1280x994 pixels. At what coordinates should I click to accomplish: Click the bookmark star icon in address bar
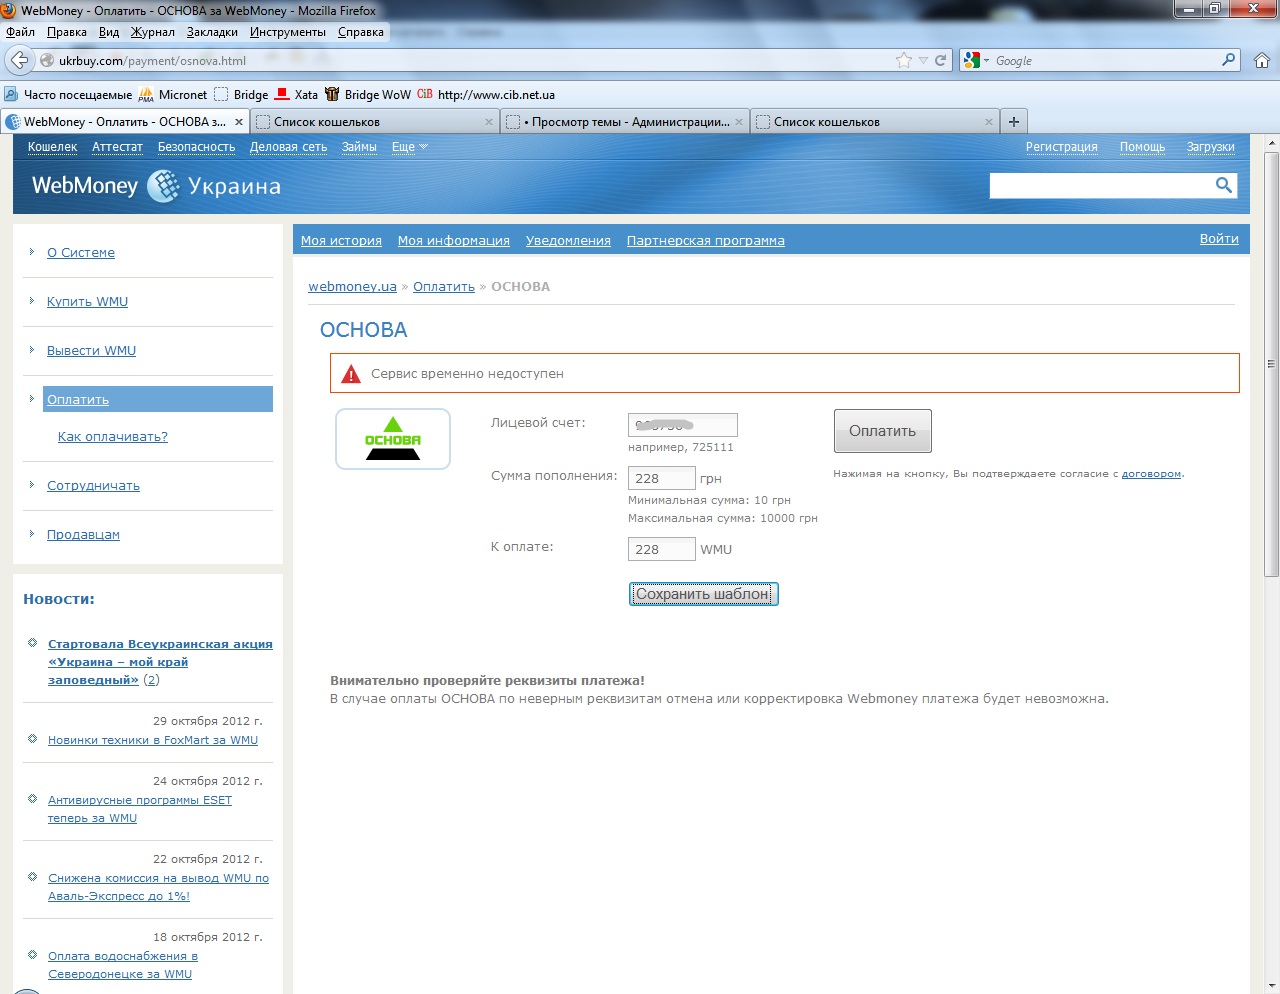tap(904, 60)
